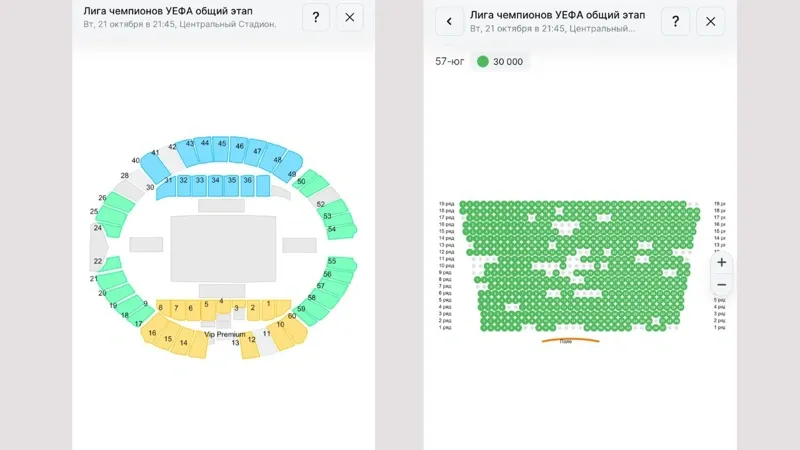Screen dimensions: 800x450
Task: Choose blue sector 33 inner ring
Action: point(199,182)
